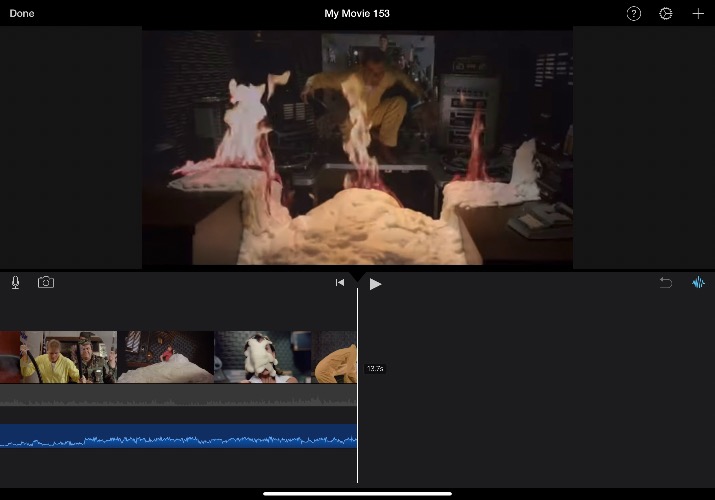Open the help question mark icon
Screen dimensions: 715x500
pyautogui.click(x=633, y=14)
